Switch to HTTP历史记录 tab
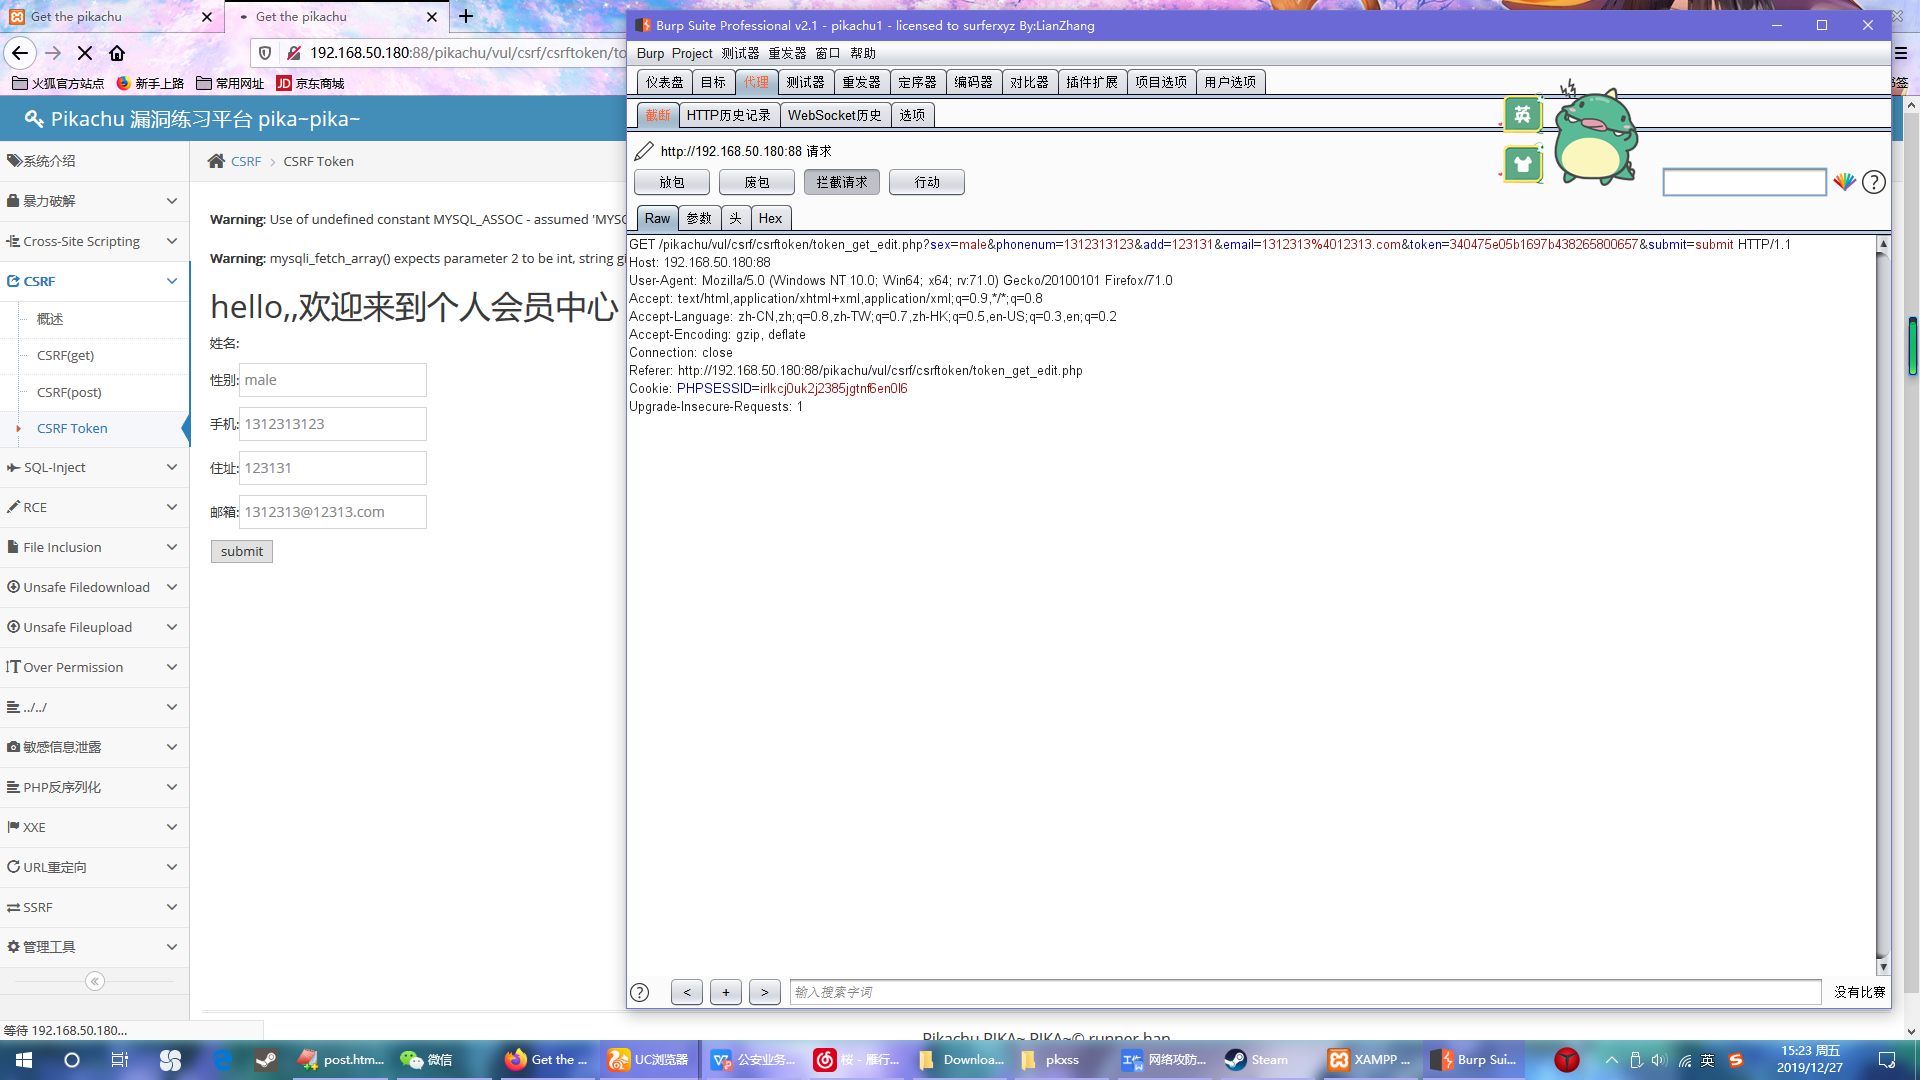The height and width of the screenshot is (1080, 1920). [x=728, y=115]
